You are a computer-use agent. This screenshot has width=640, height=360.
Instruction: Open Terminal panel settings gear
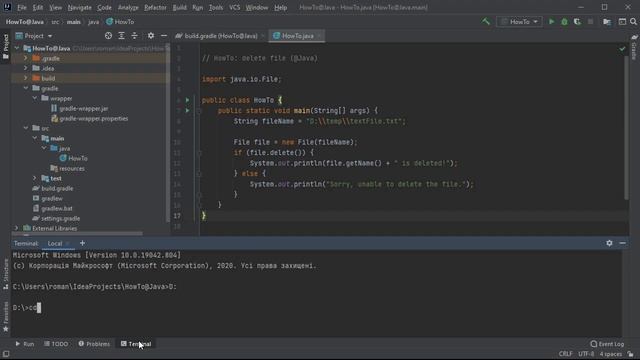tap(609, 243)
